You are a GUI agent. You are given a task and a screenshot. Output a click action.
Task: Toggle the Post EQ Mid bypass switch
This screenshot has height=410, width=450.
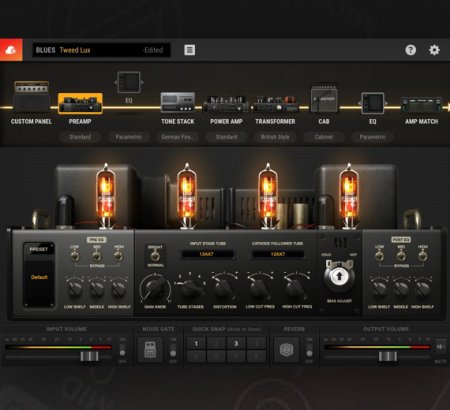coord(401,256)
